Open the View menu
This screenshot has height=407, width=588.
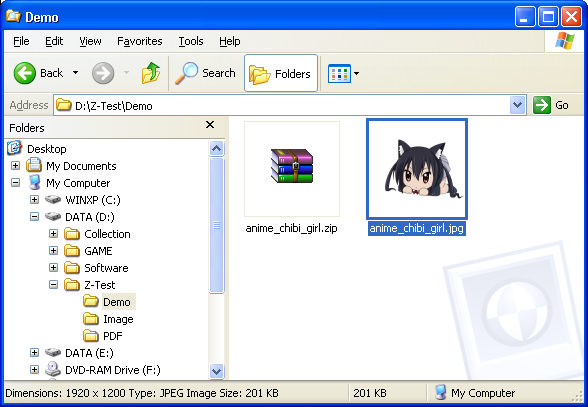pos(90,41)
